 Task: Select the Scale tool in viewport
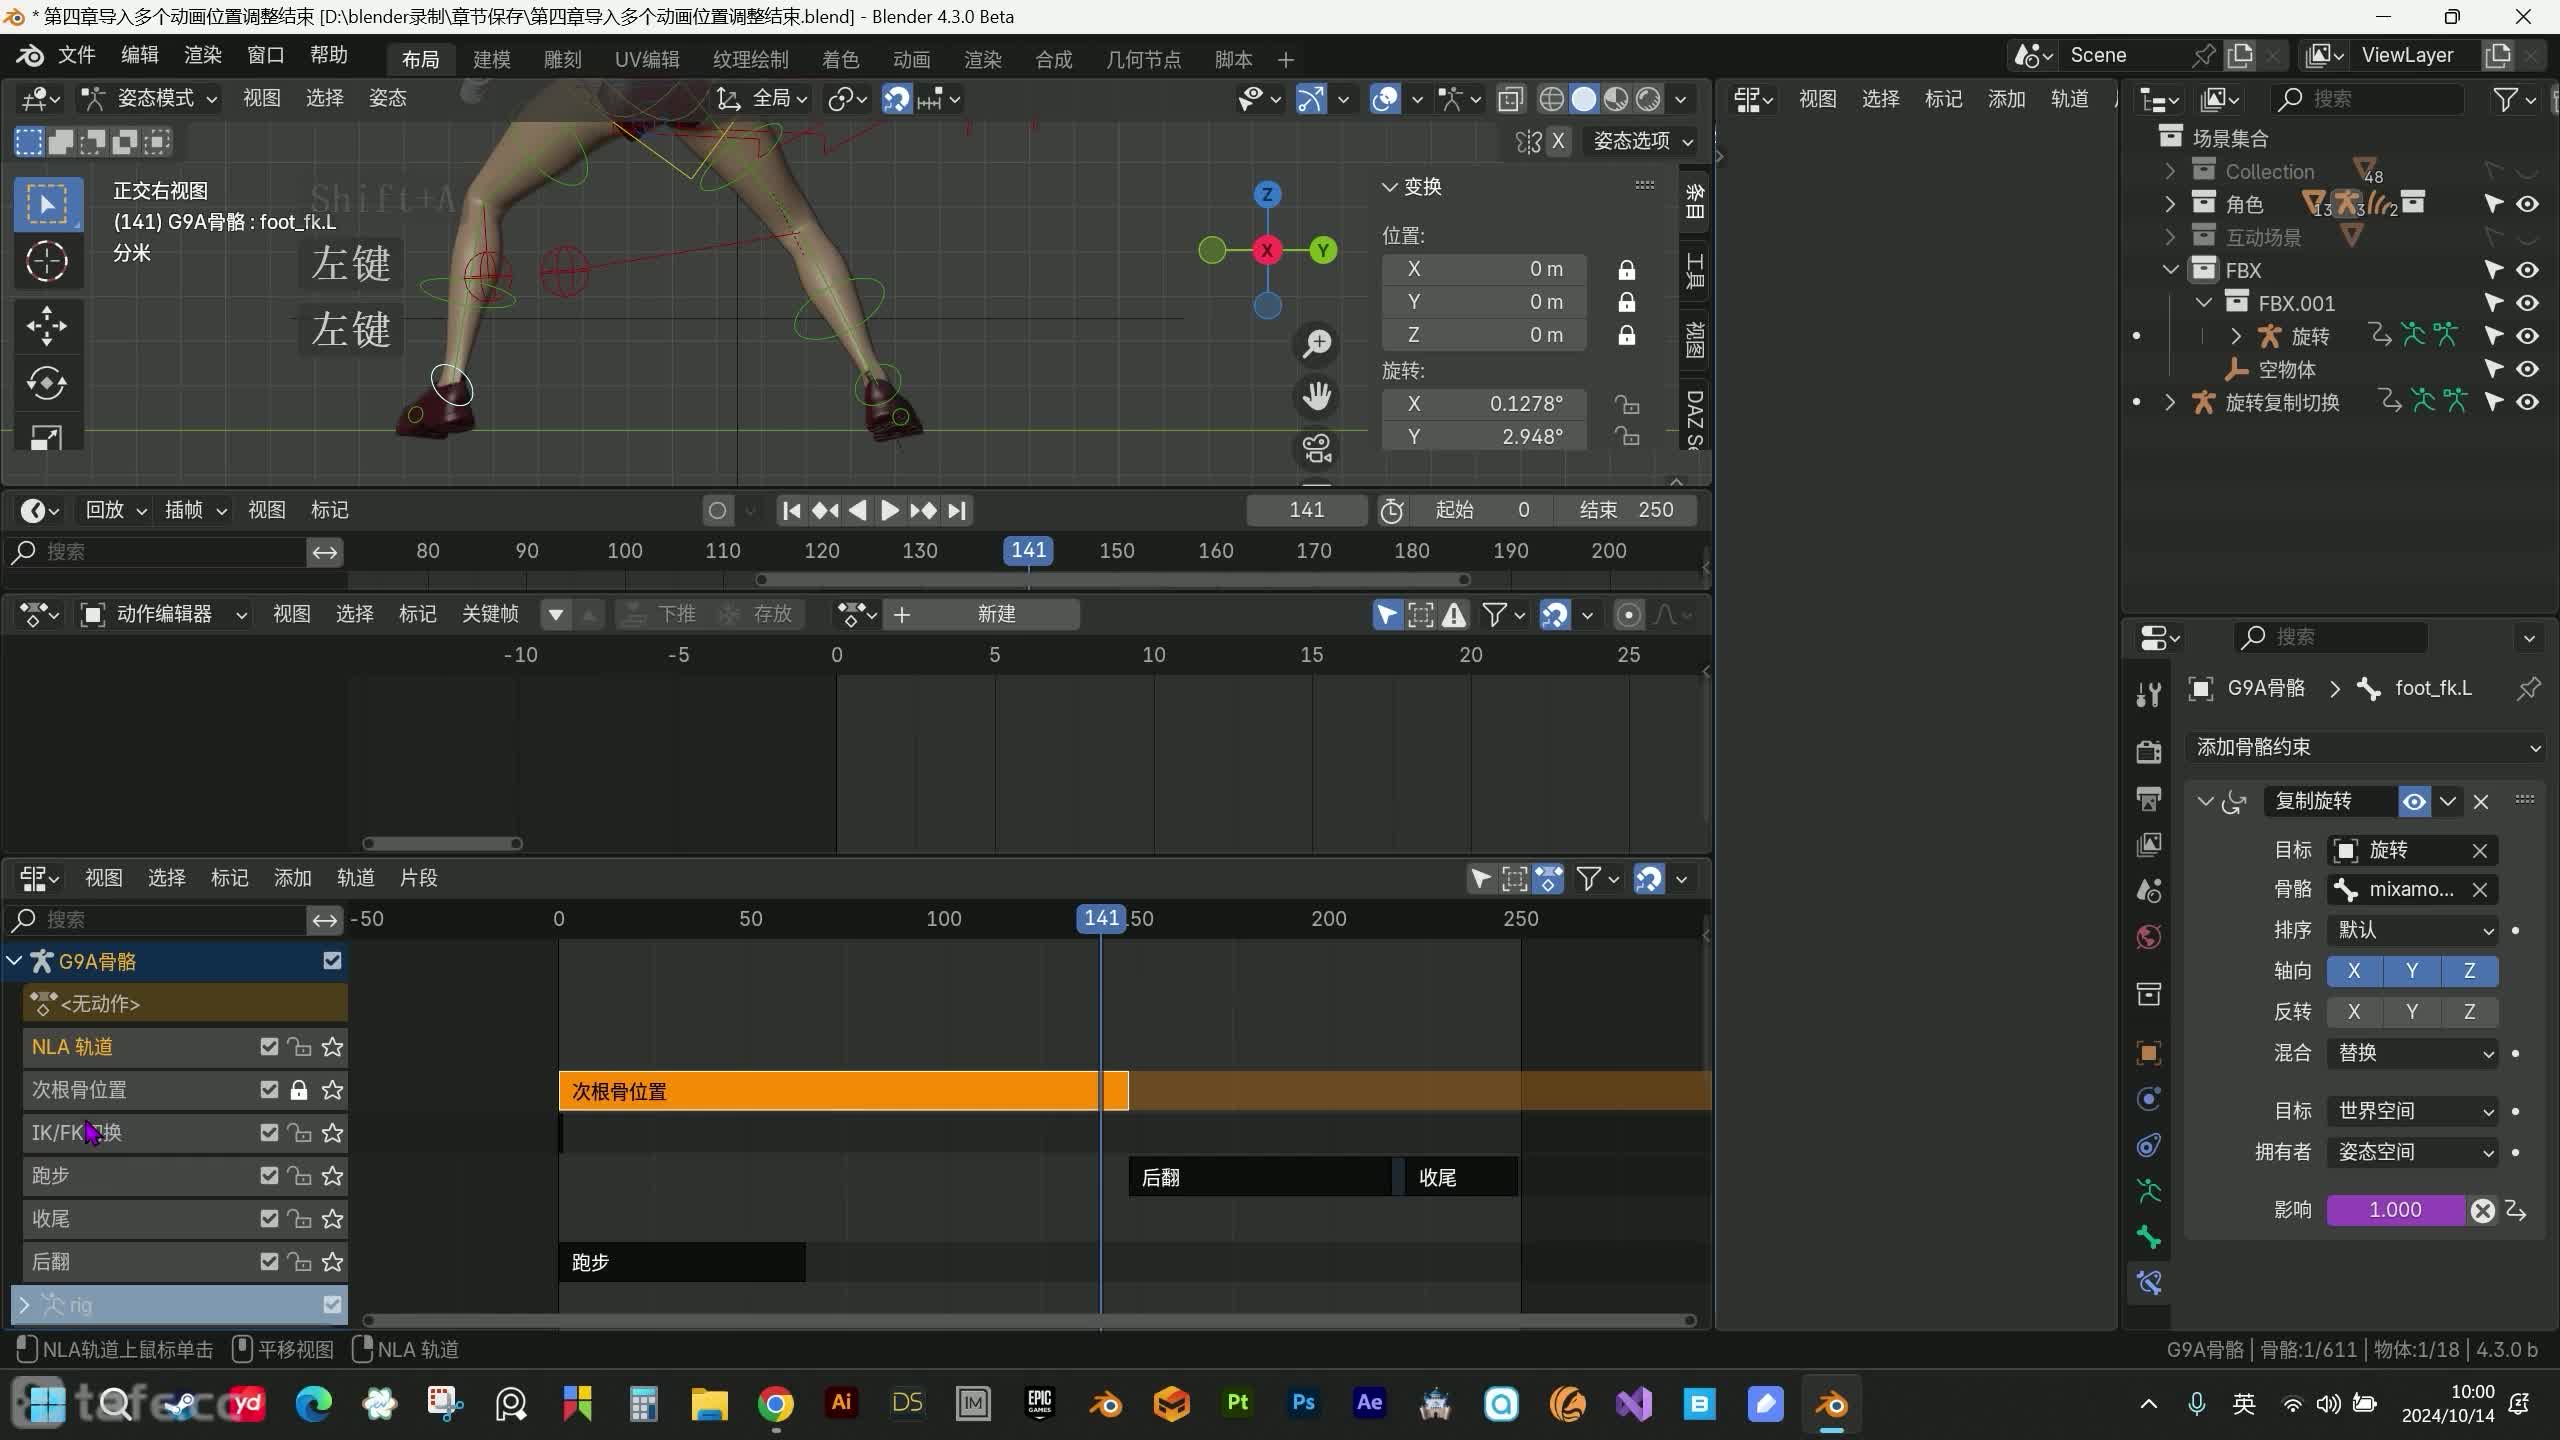coord(46,438)
